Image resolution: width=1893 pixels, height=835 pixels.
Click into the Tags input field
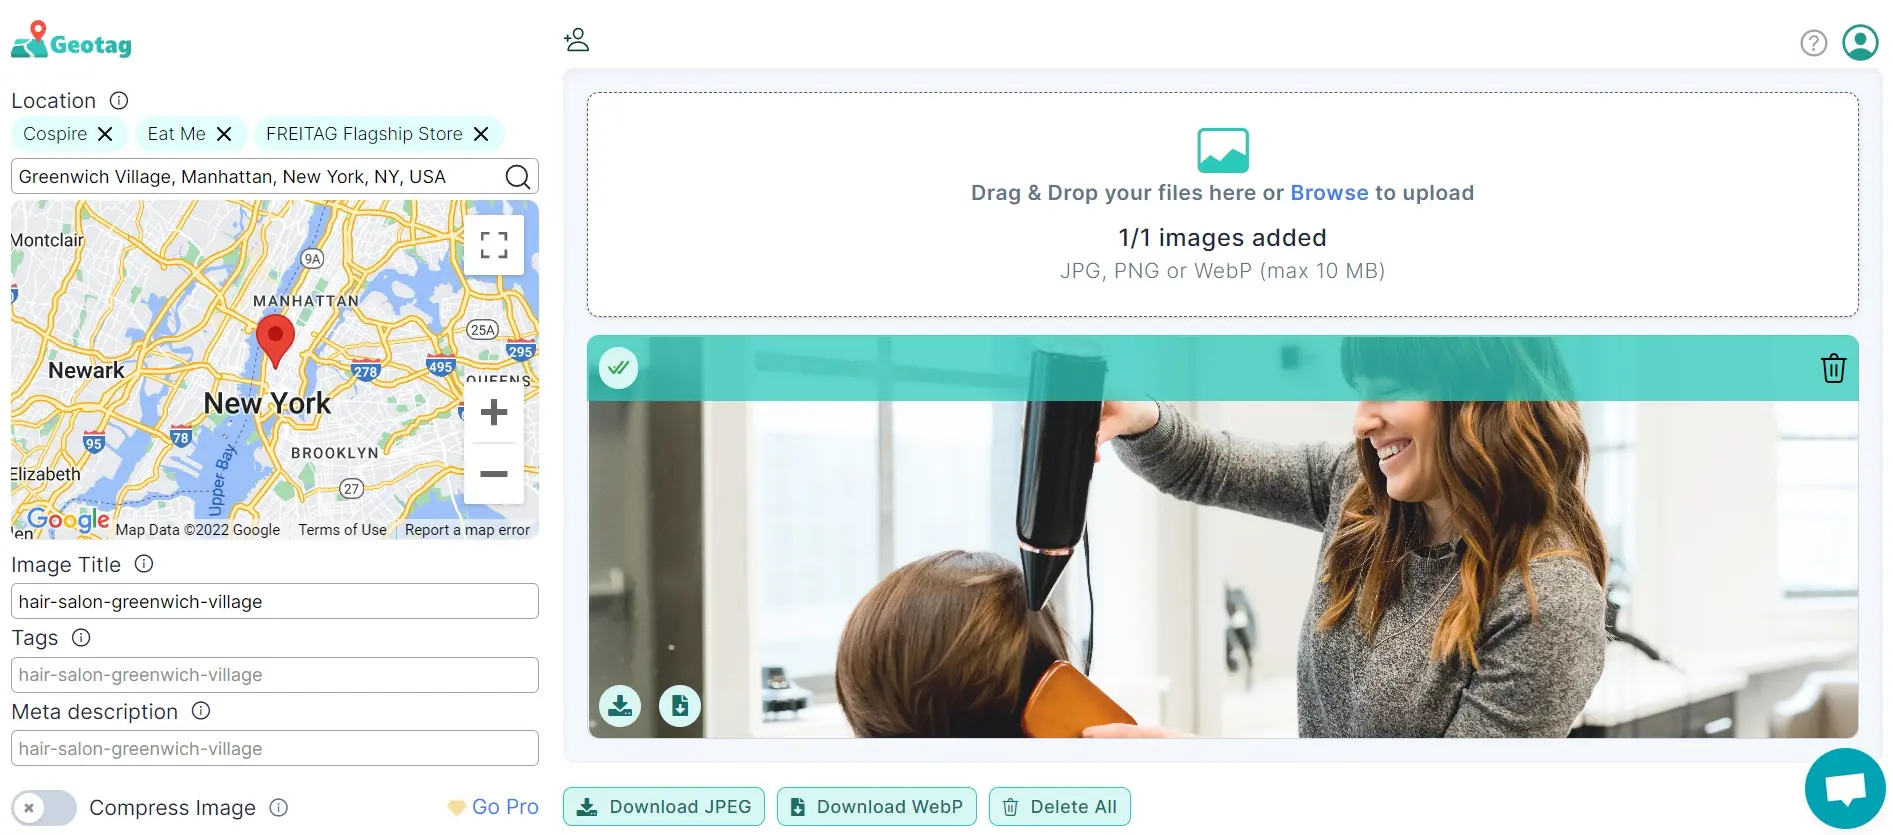tap(275, 675)
